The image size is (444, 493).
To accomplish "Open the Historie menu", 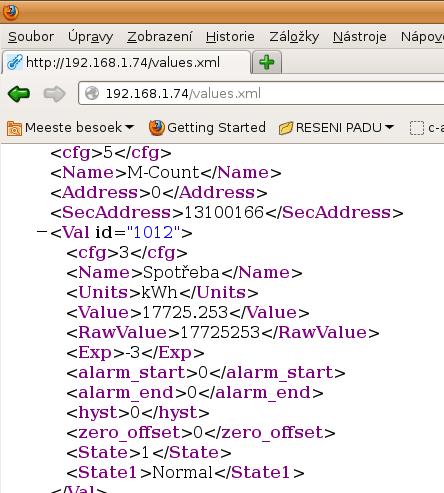I will [230, 37].
